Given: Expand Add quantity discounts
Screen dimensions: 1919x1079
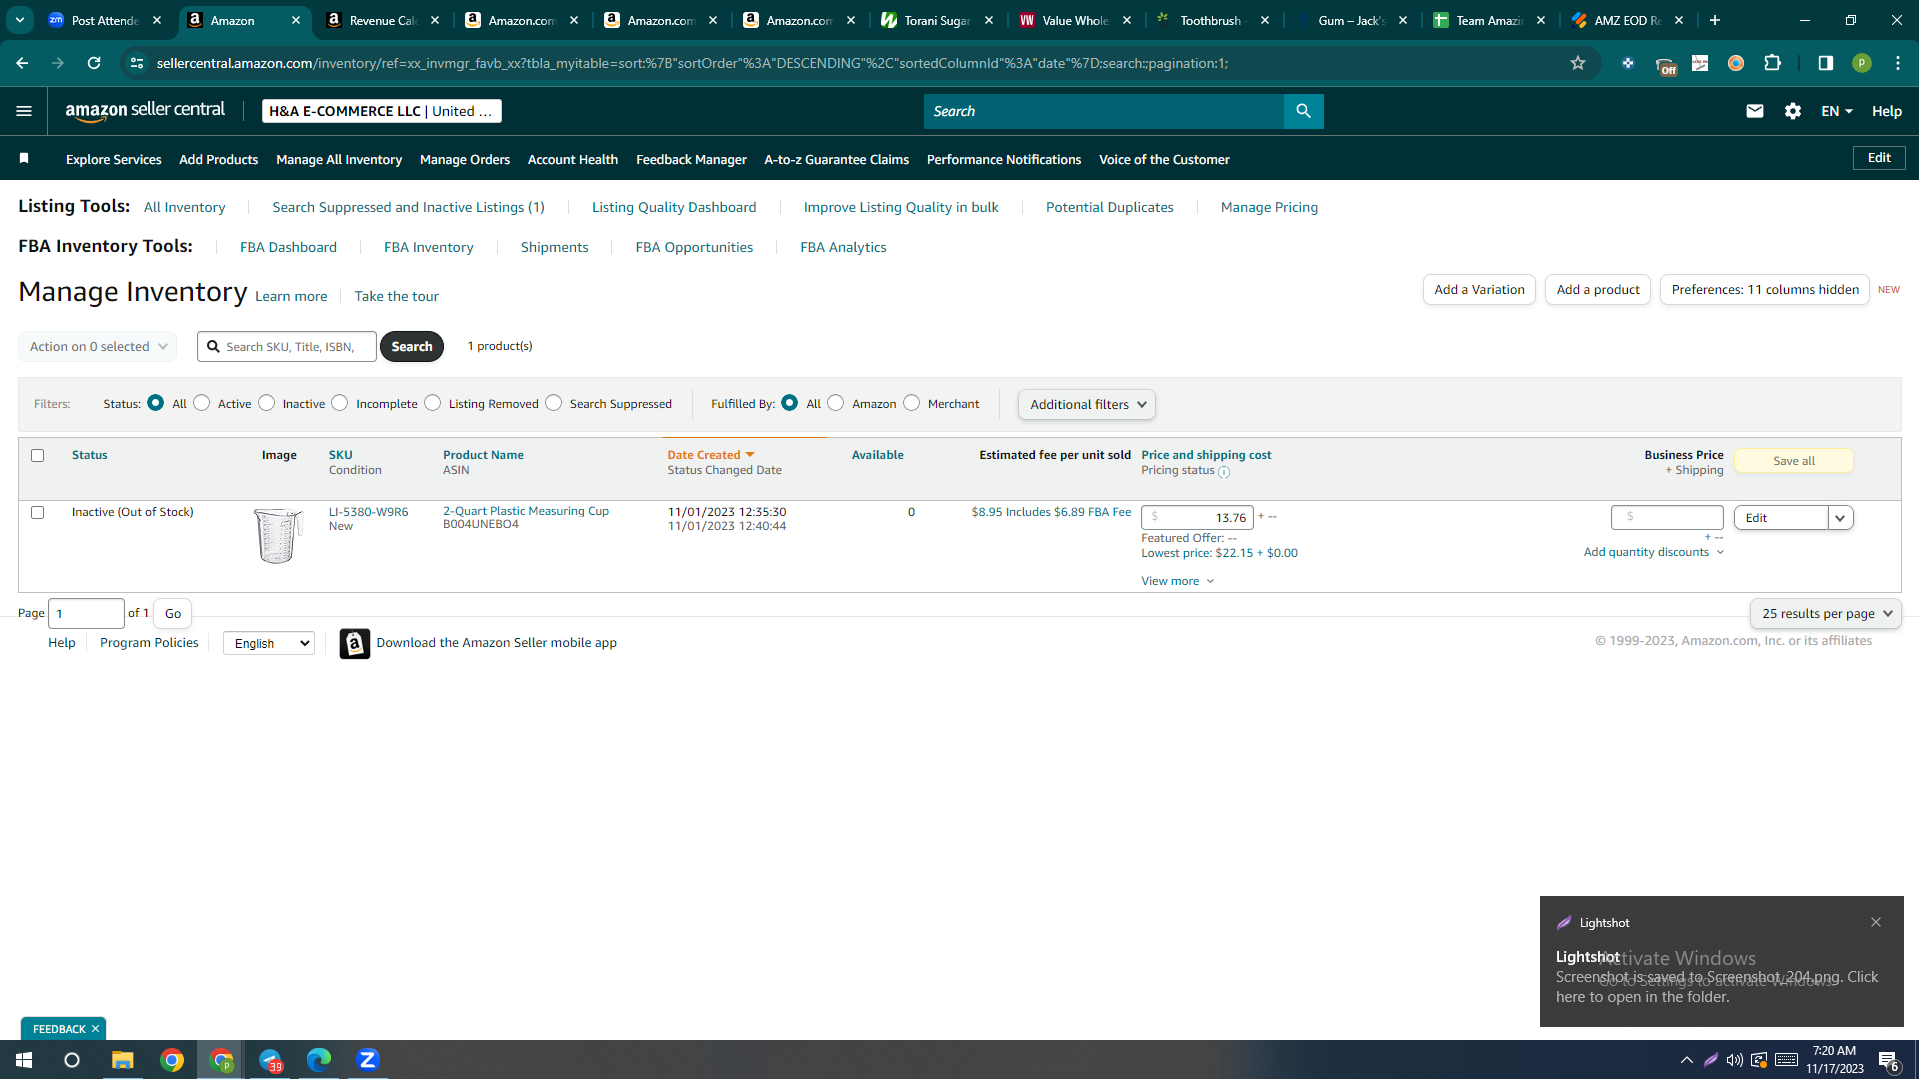Looking at the screenshot, I should tap(1654, 552).
